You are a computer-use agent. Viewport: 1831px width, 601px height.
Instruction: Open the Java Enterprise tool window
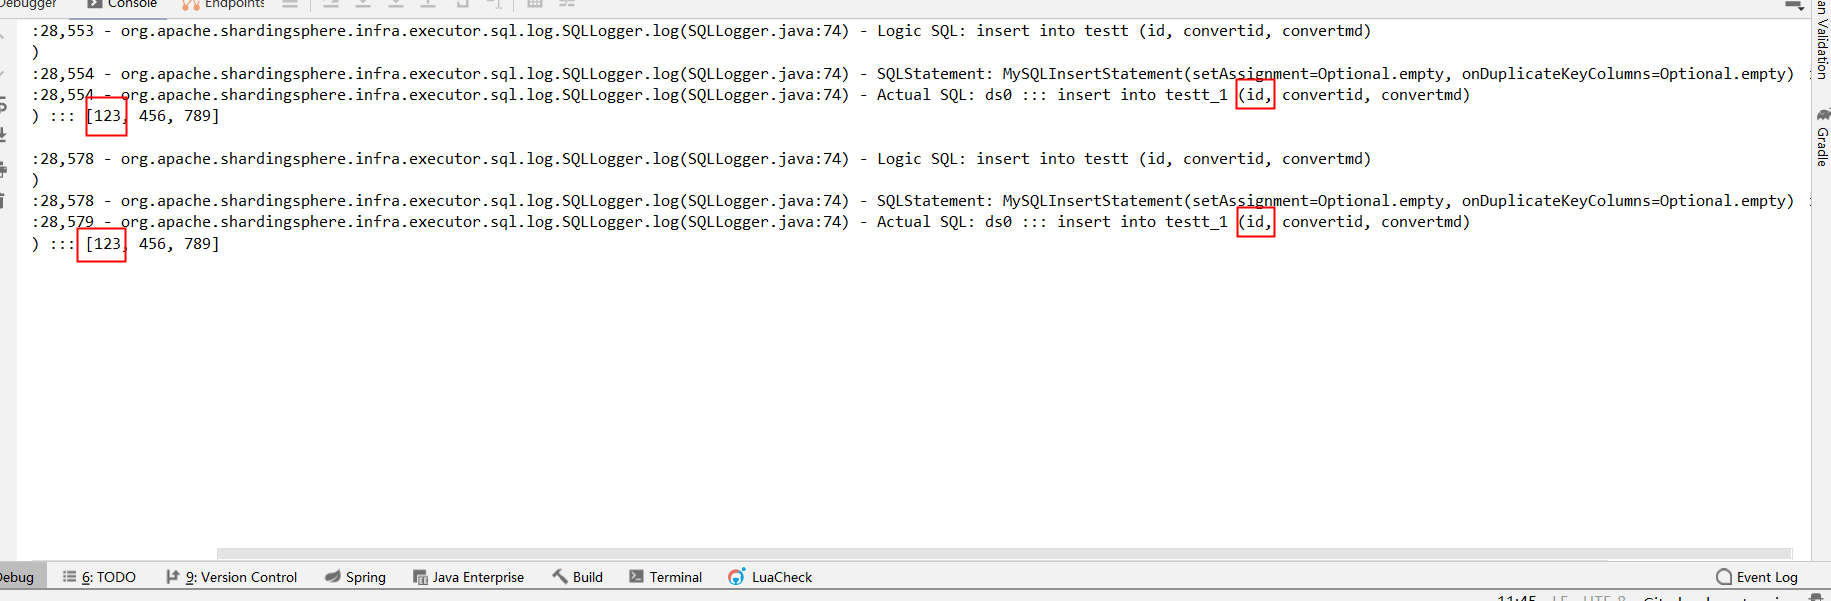468,577
